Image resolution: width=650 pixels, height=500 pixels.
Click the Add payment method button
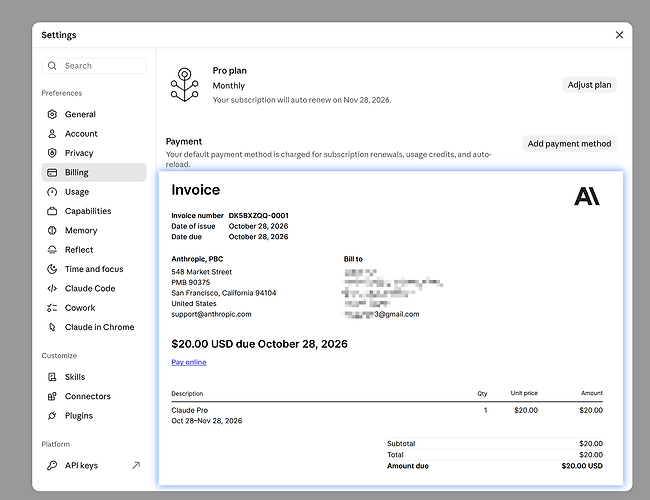coord(569,143)
